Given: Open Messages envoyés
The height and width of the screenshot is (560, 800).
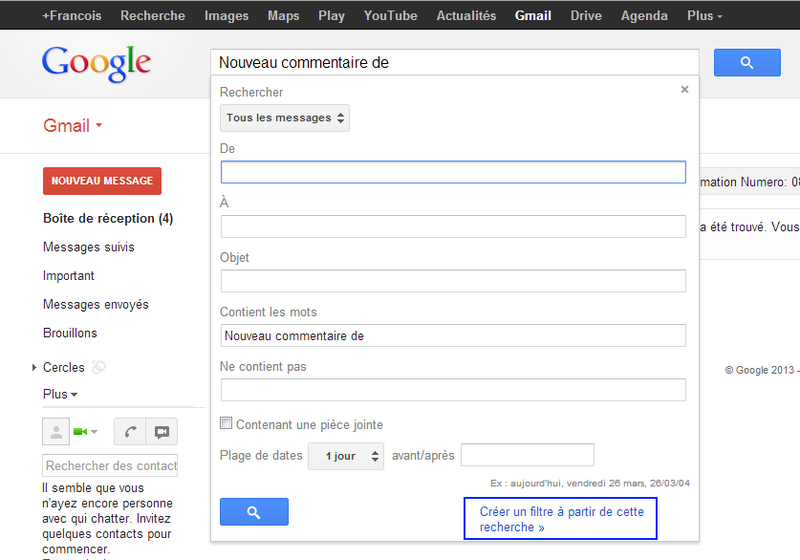Looking at the screenshot, I should pos(96,304).
